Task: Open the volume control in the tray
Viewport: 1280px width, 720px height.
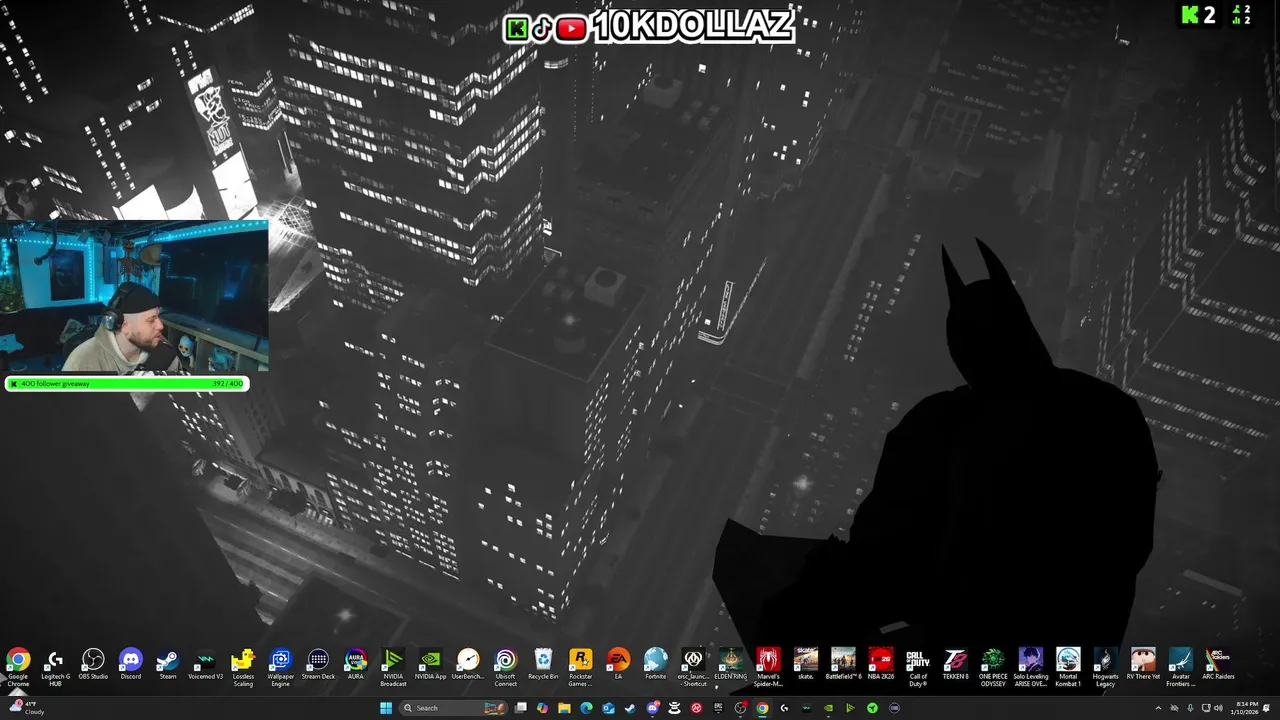Action: tap(1219, 708)
